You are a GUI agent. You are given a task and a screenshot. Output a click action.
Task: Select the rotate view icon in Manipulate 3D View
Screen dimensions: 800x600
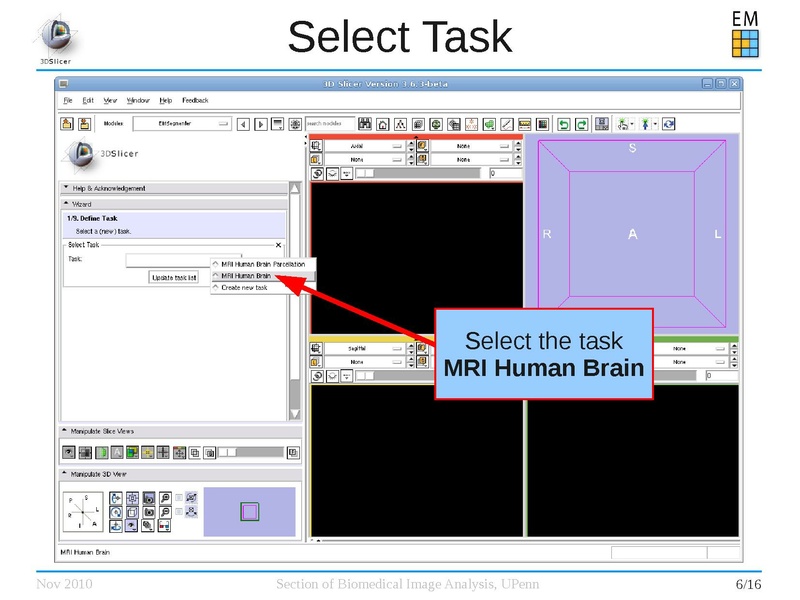coord(116,512)
